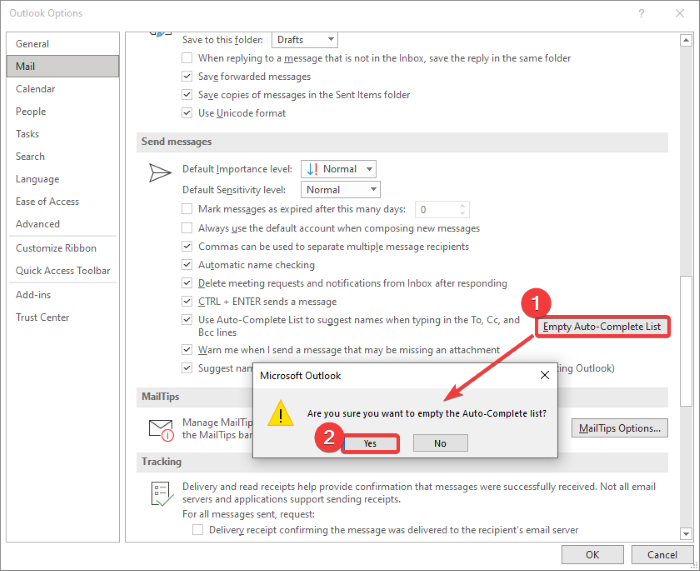Toggle Delete meeting requests after responding checkbox

(x=187, y=283)
